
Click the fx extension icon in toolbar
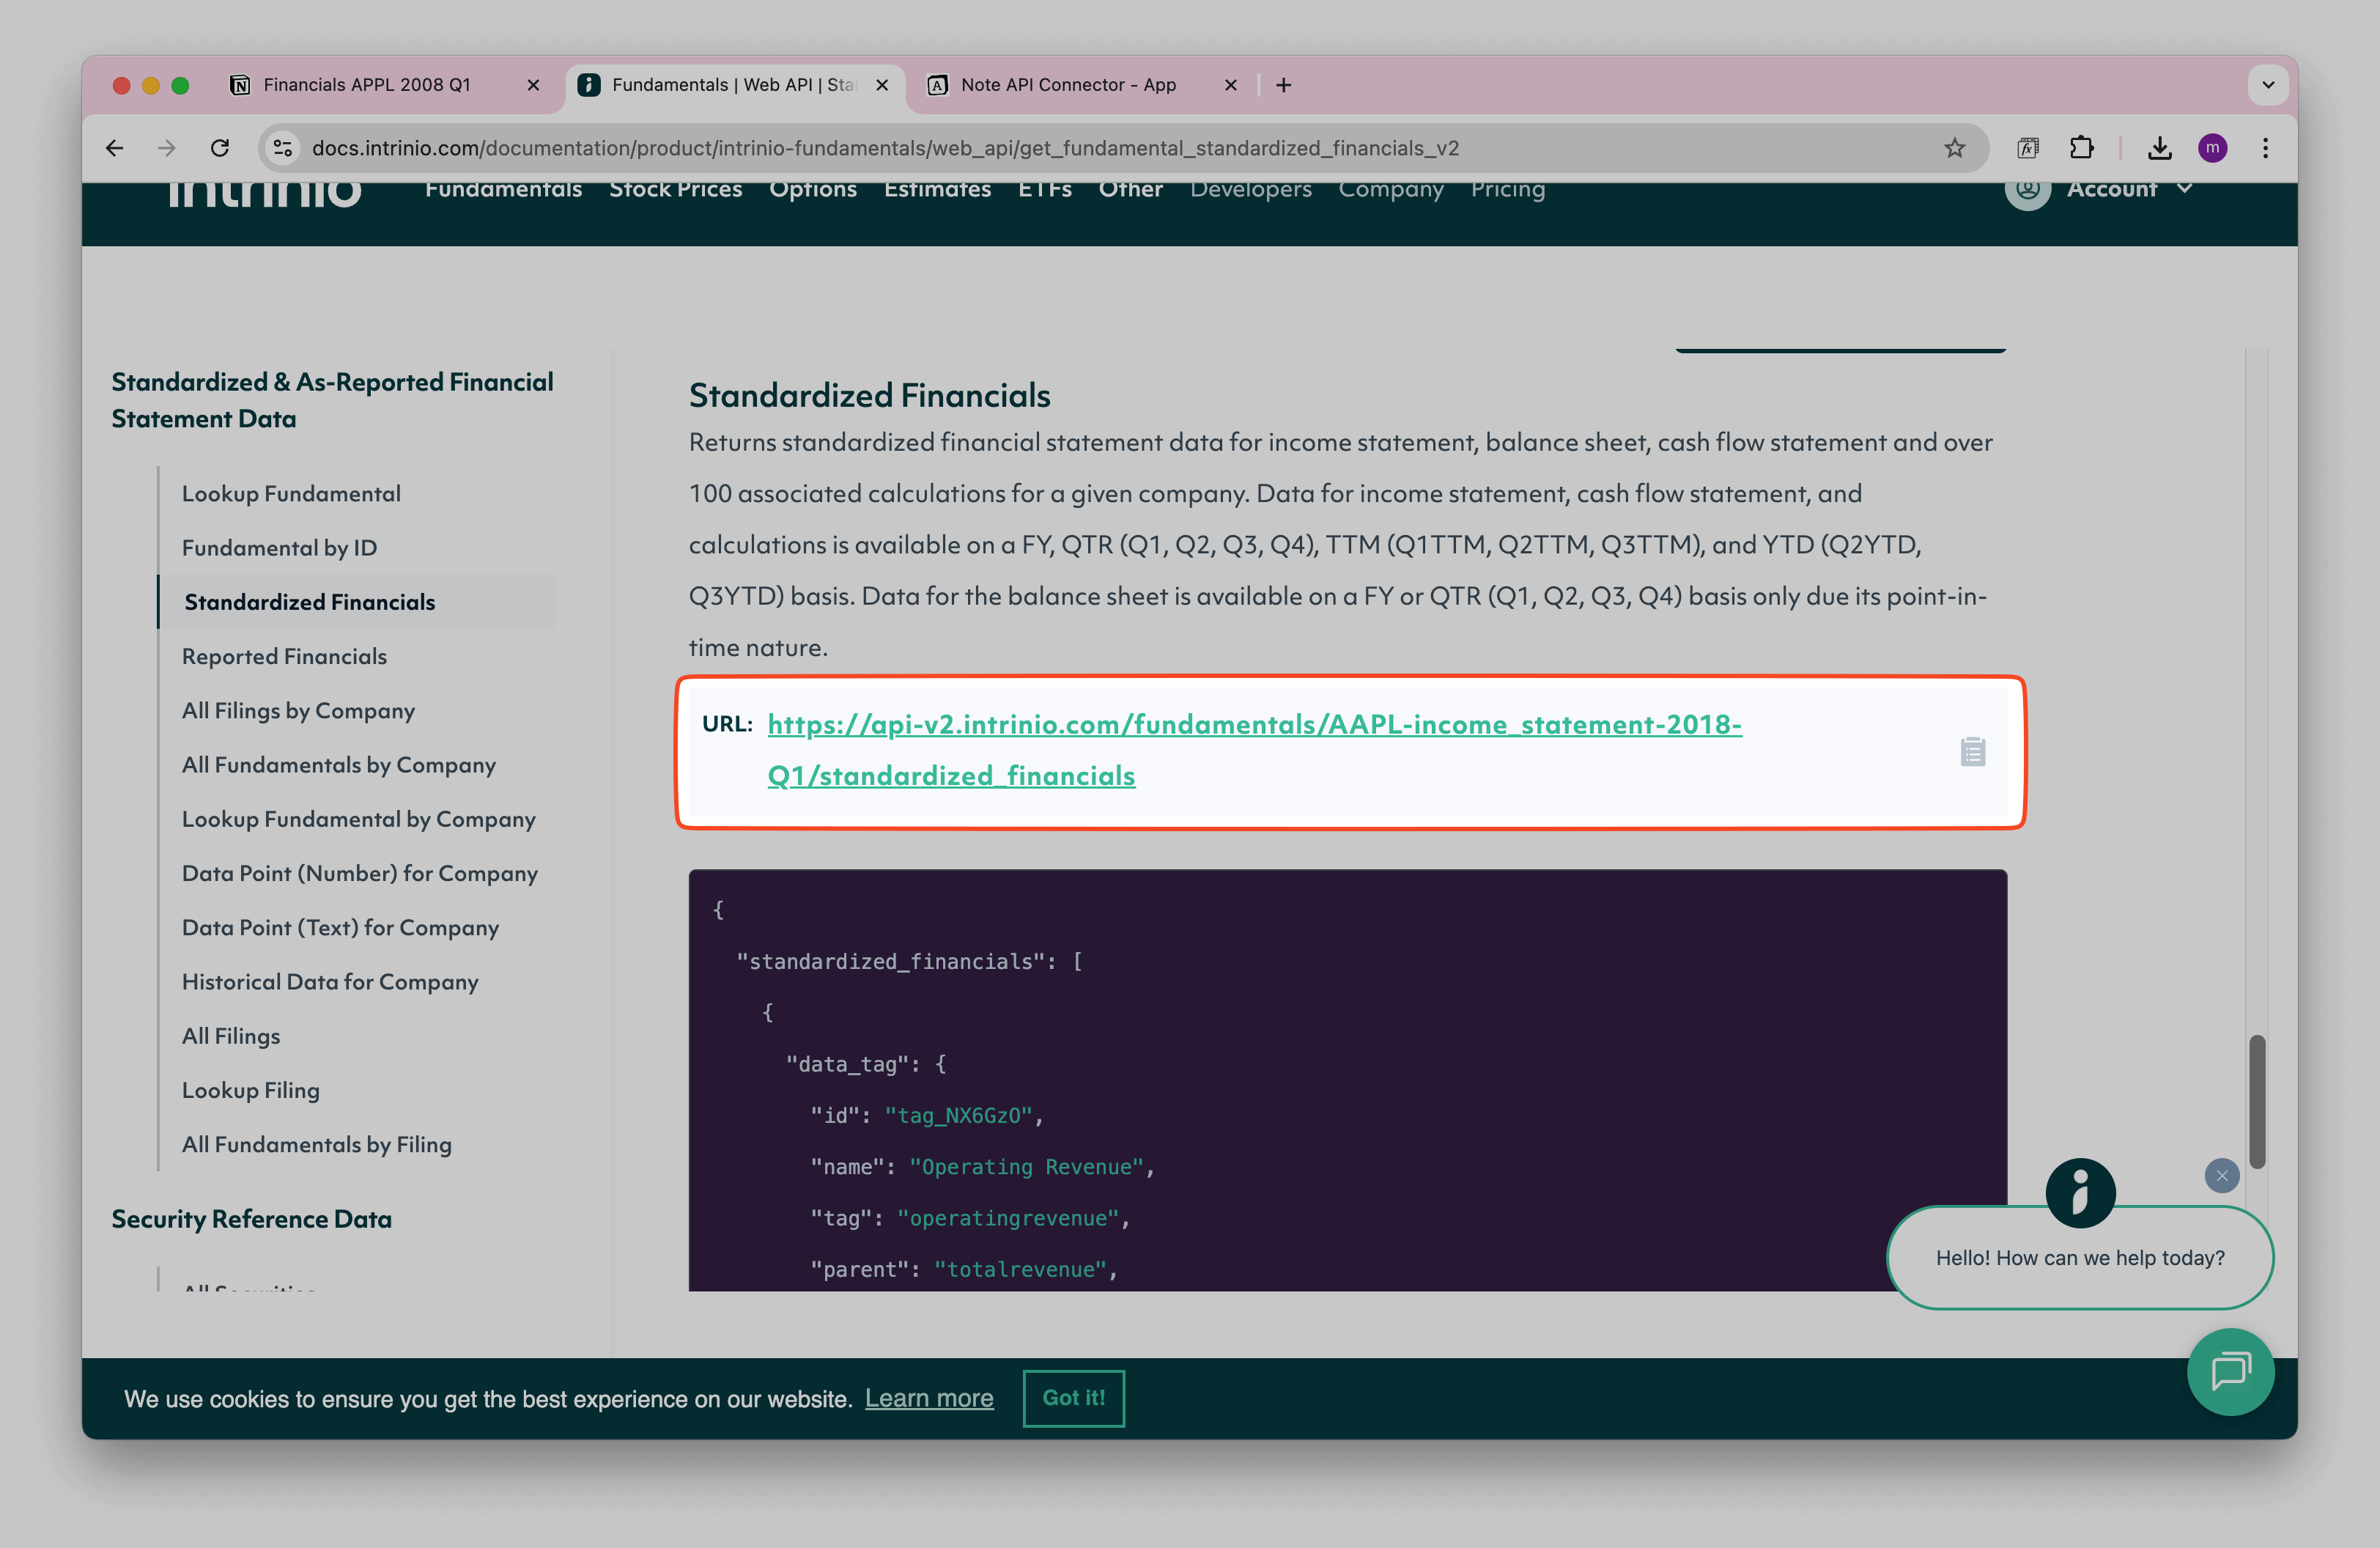pyautogui.click(x=2028, y=147)
